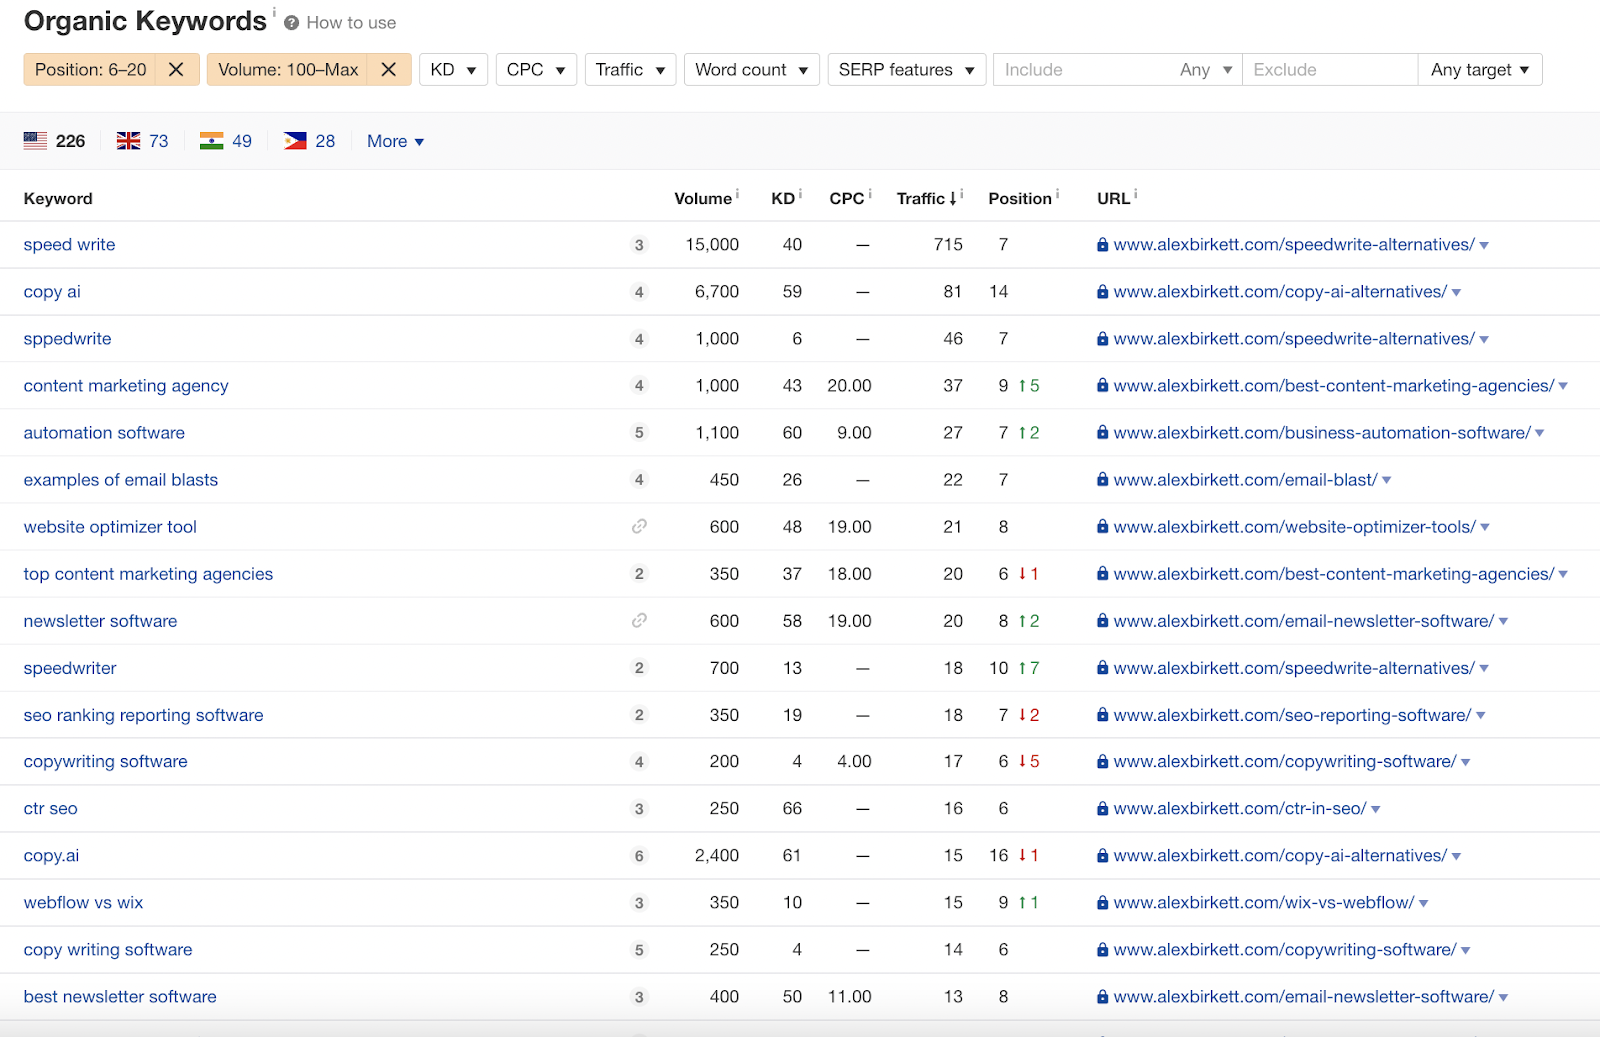Image resolution: width=1600 pixels, height=1037 pixels.
Task: Click the info icon next to URL header
Action: pos(1136,193)
